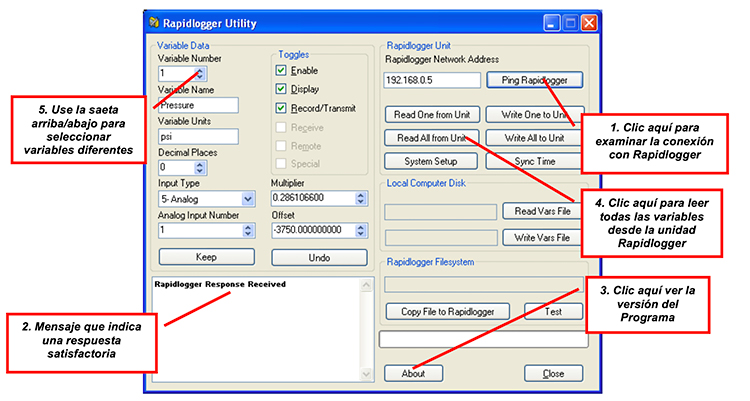Screen dimensions: 750x401
Task: Close the Rapidlogger Utility window
Action: [x=589, y=22]
